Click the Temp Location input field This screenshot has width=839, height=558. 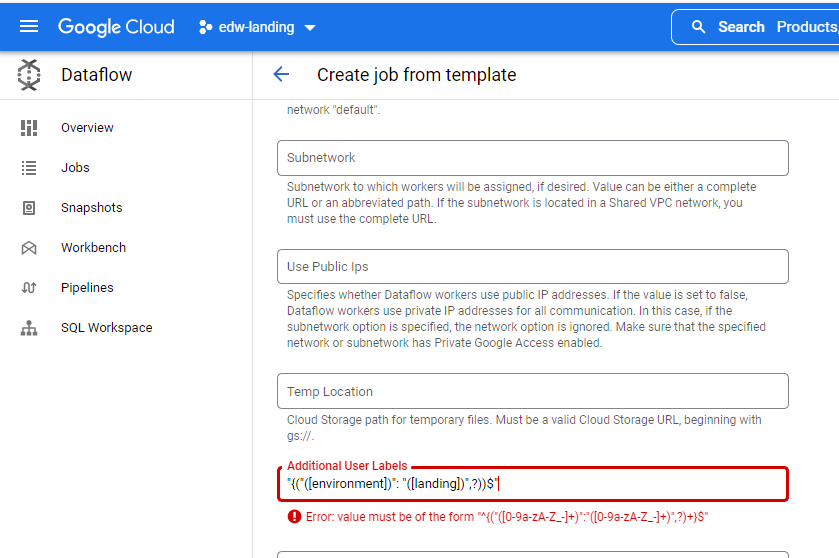[532, 391]
